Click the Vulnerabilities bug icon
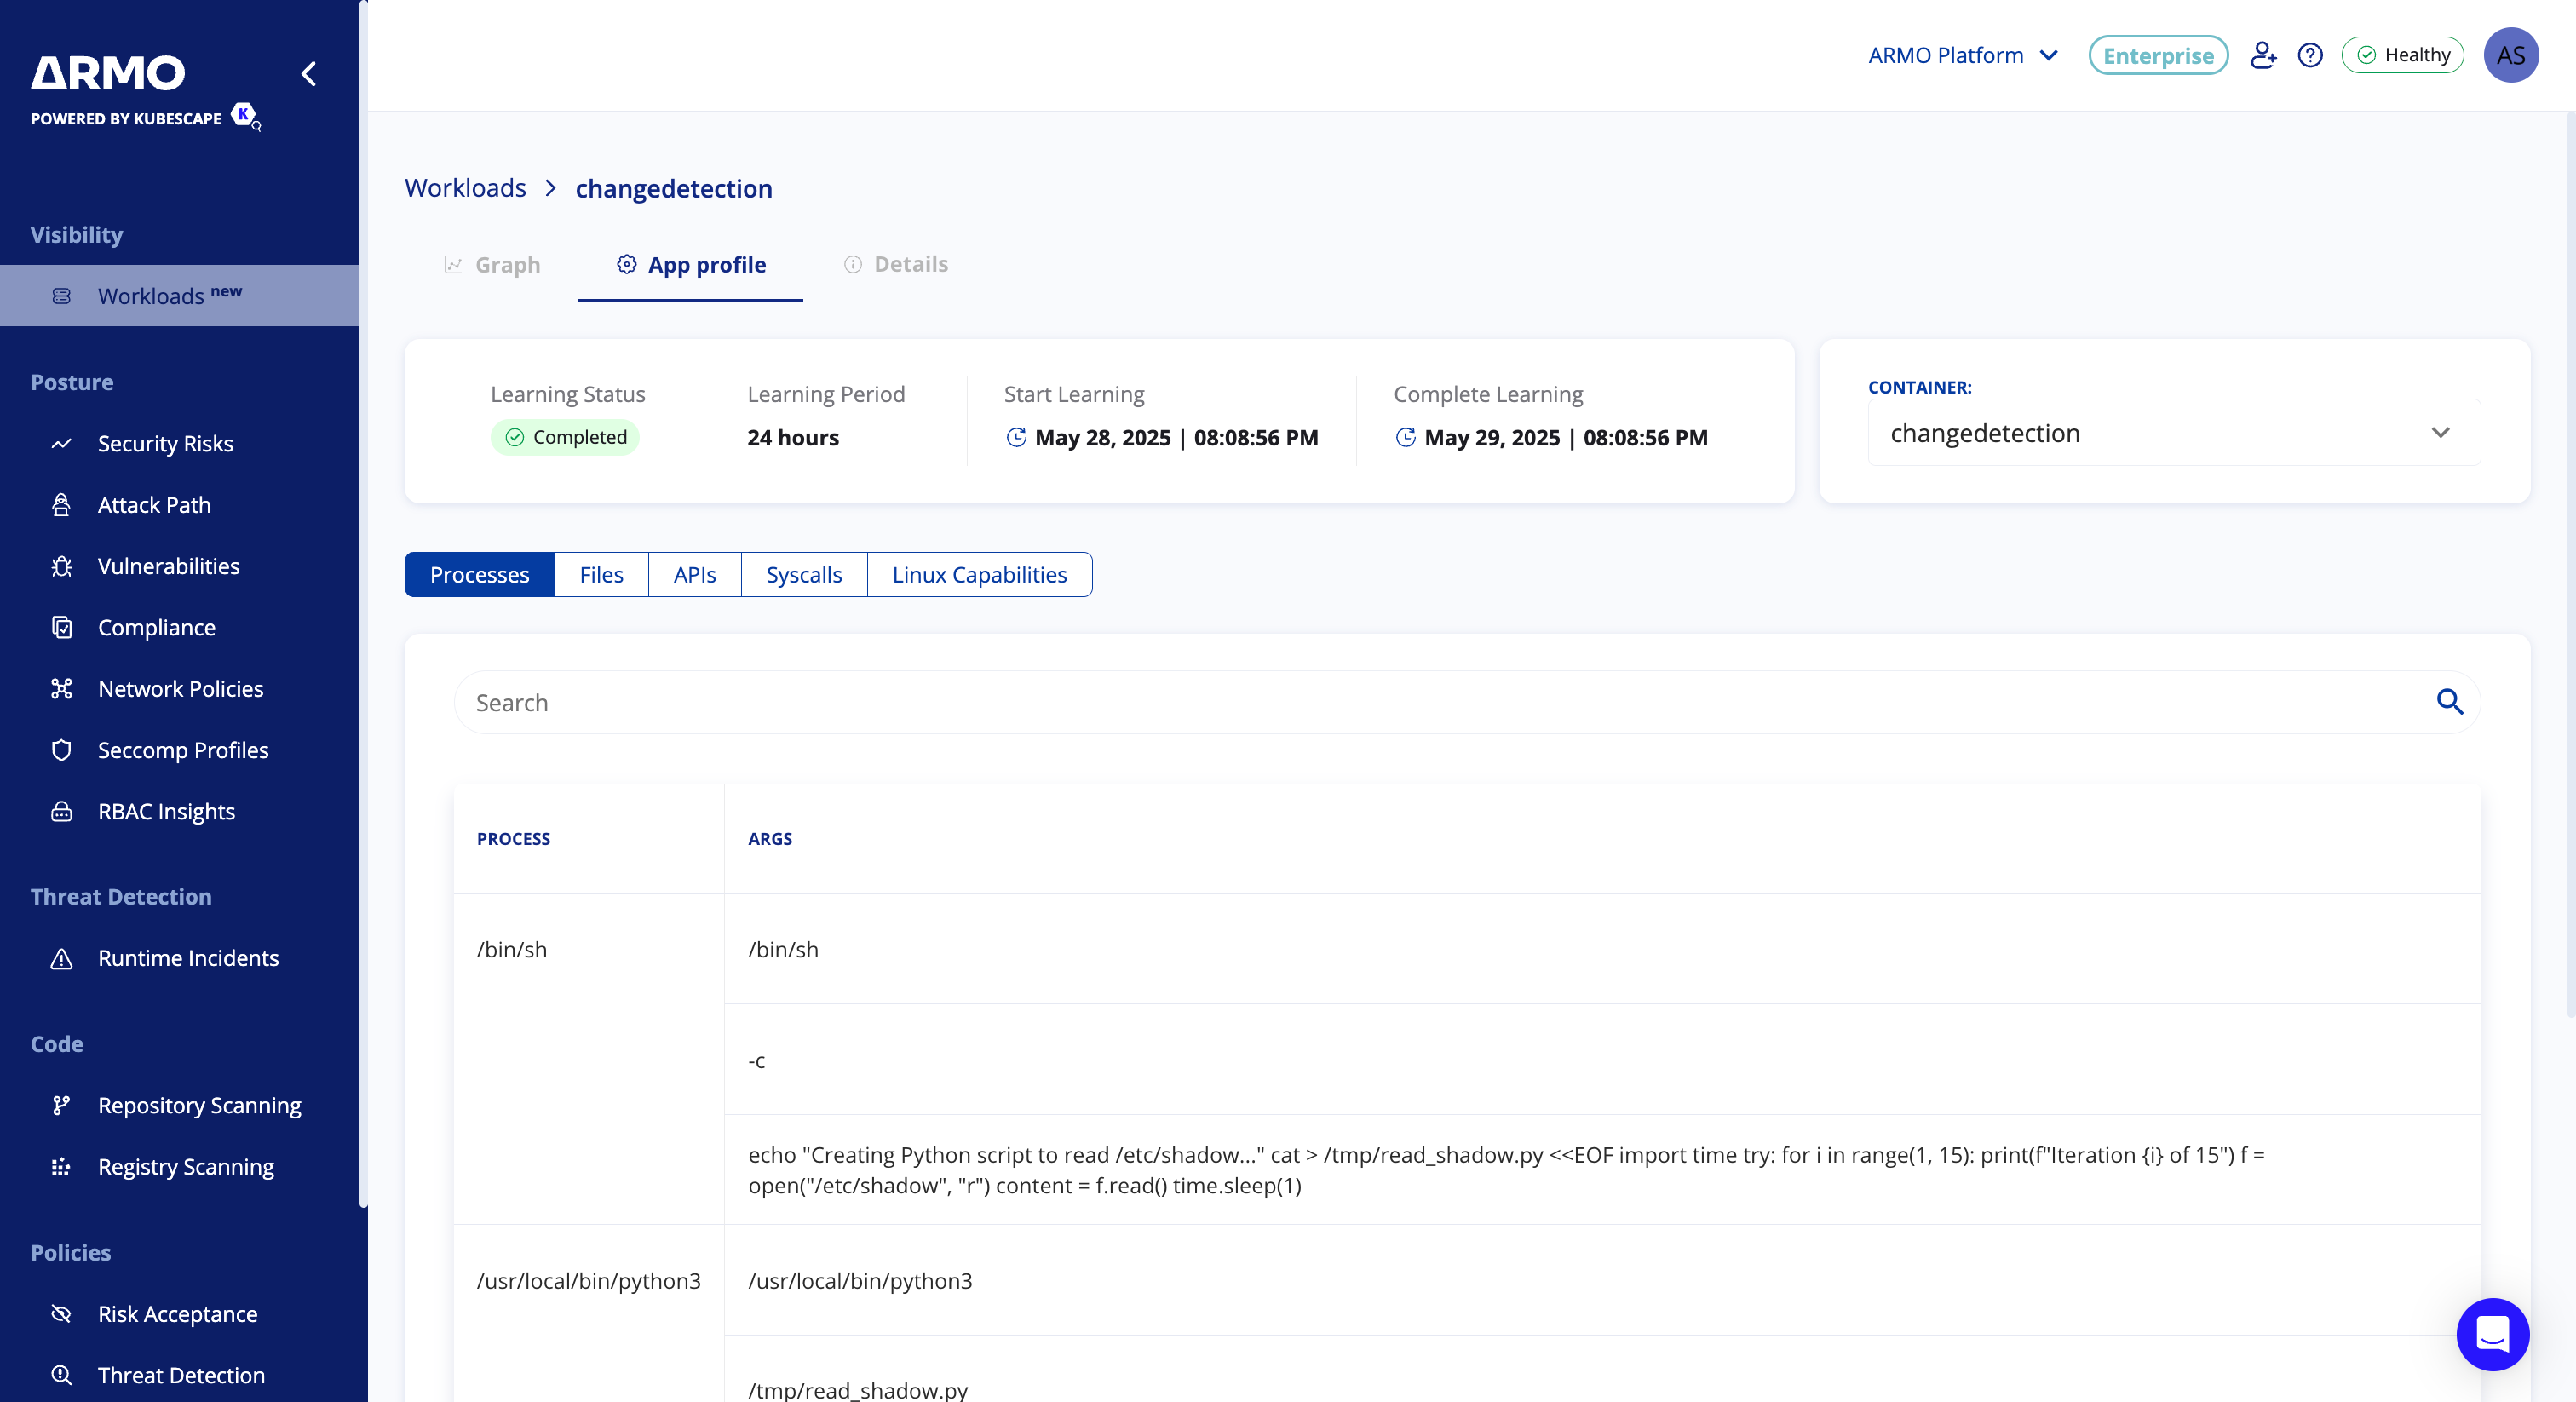2576x1402 pixels. point(61,566)
